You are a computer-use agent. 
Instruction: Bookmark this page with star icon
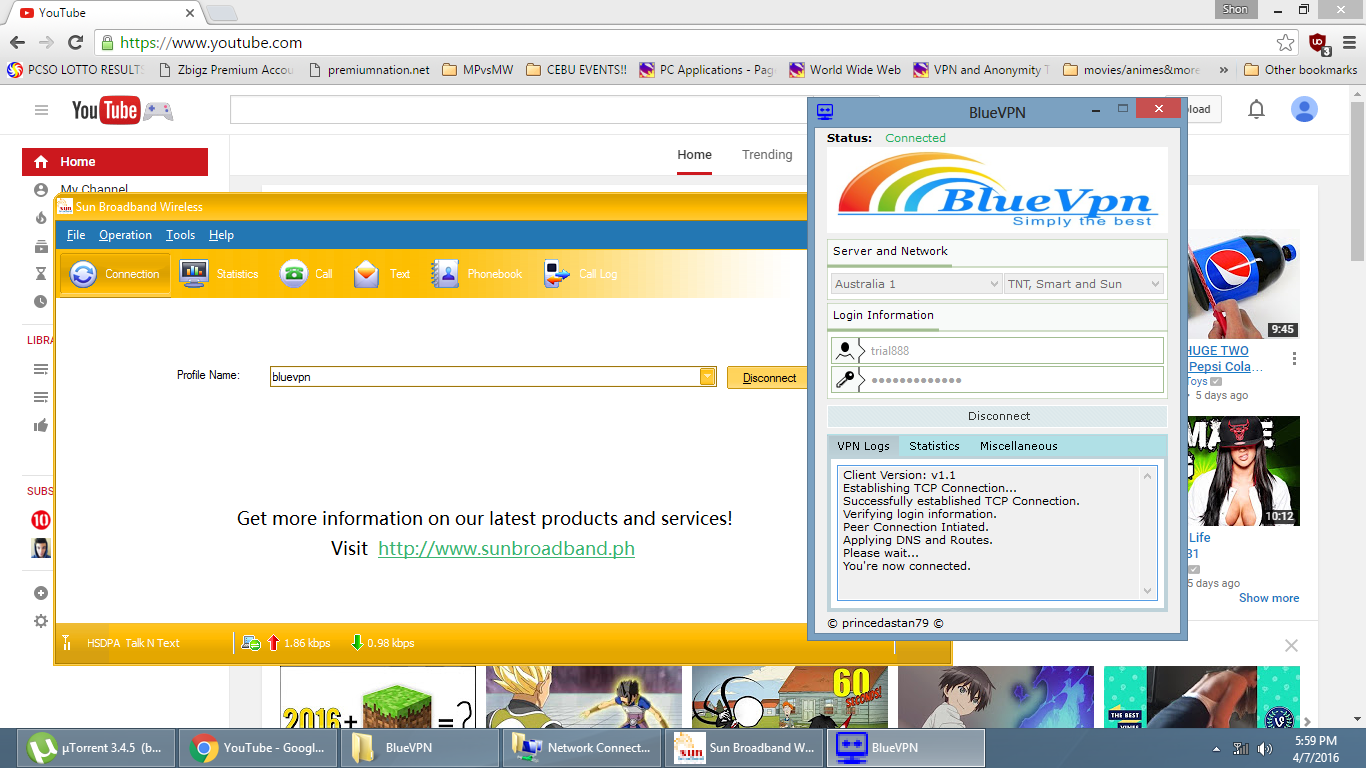(x=1285, y=43)
